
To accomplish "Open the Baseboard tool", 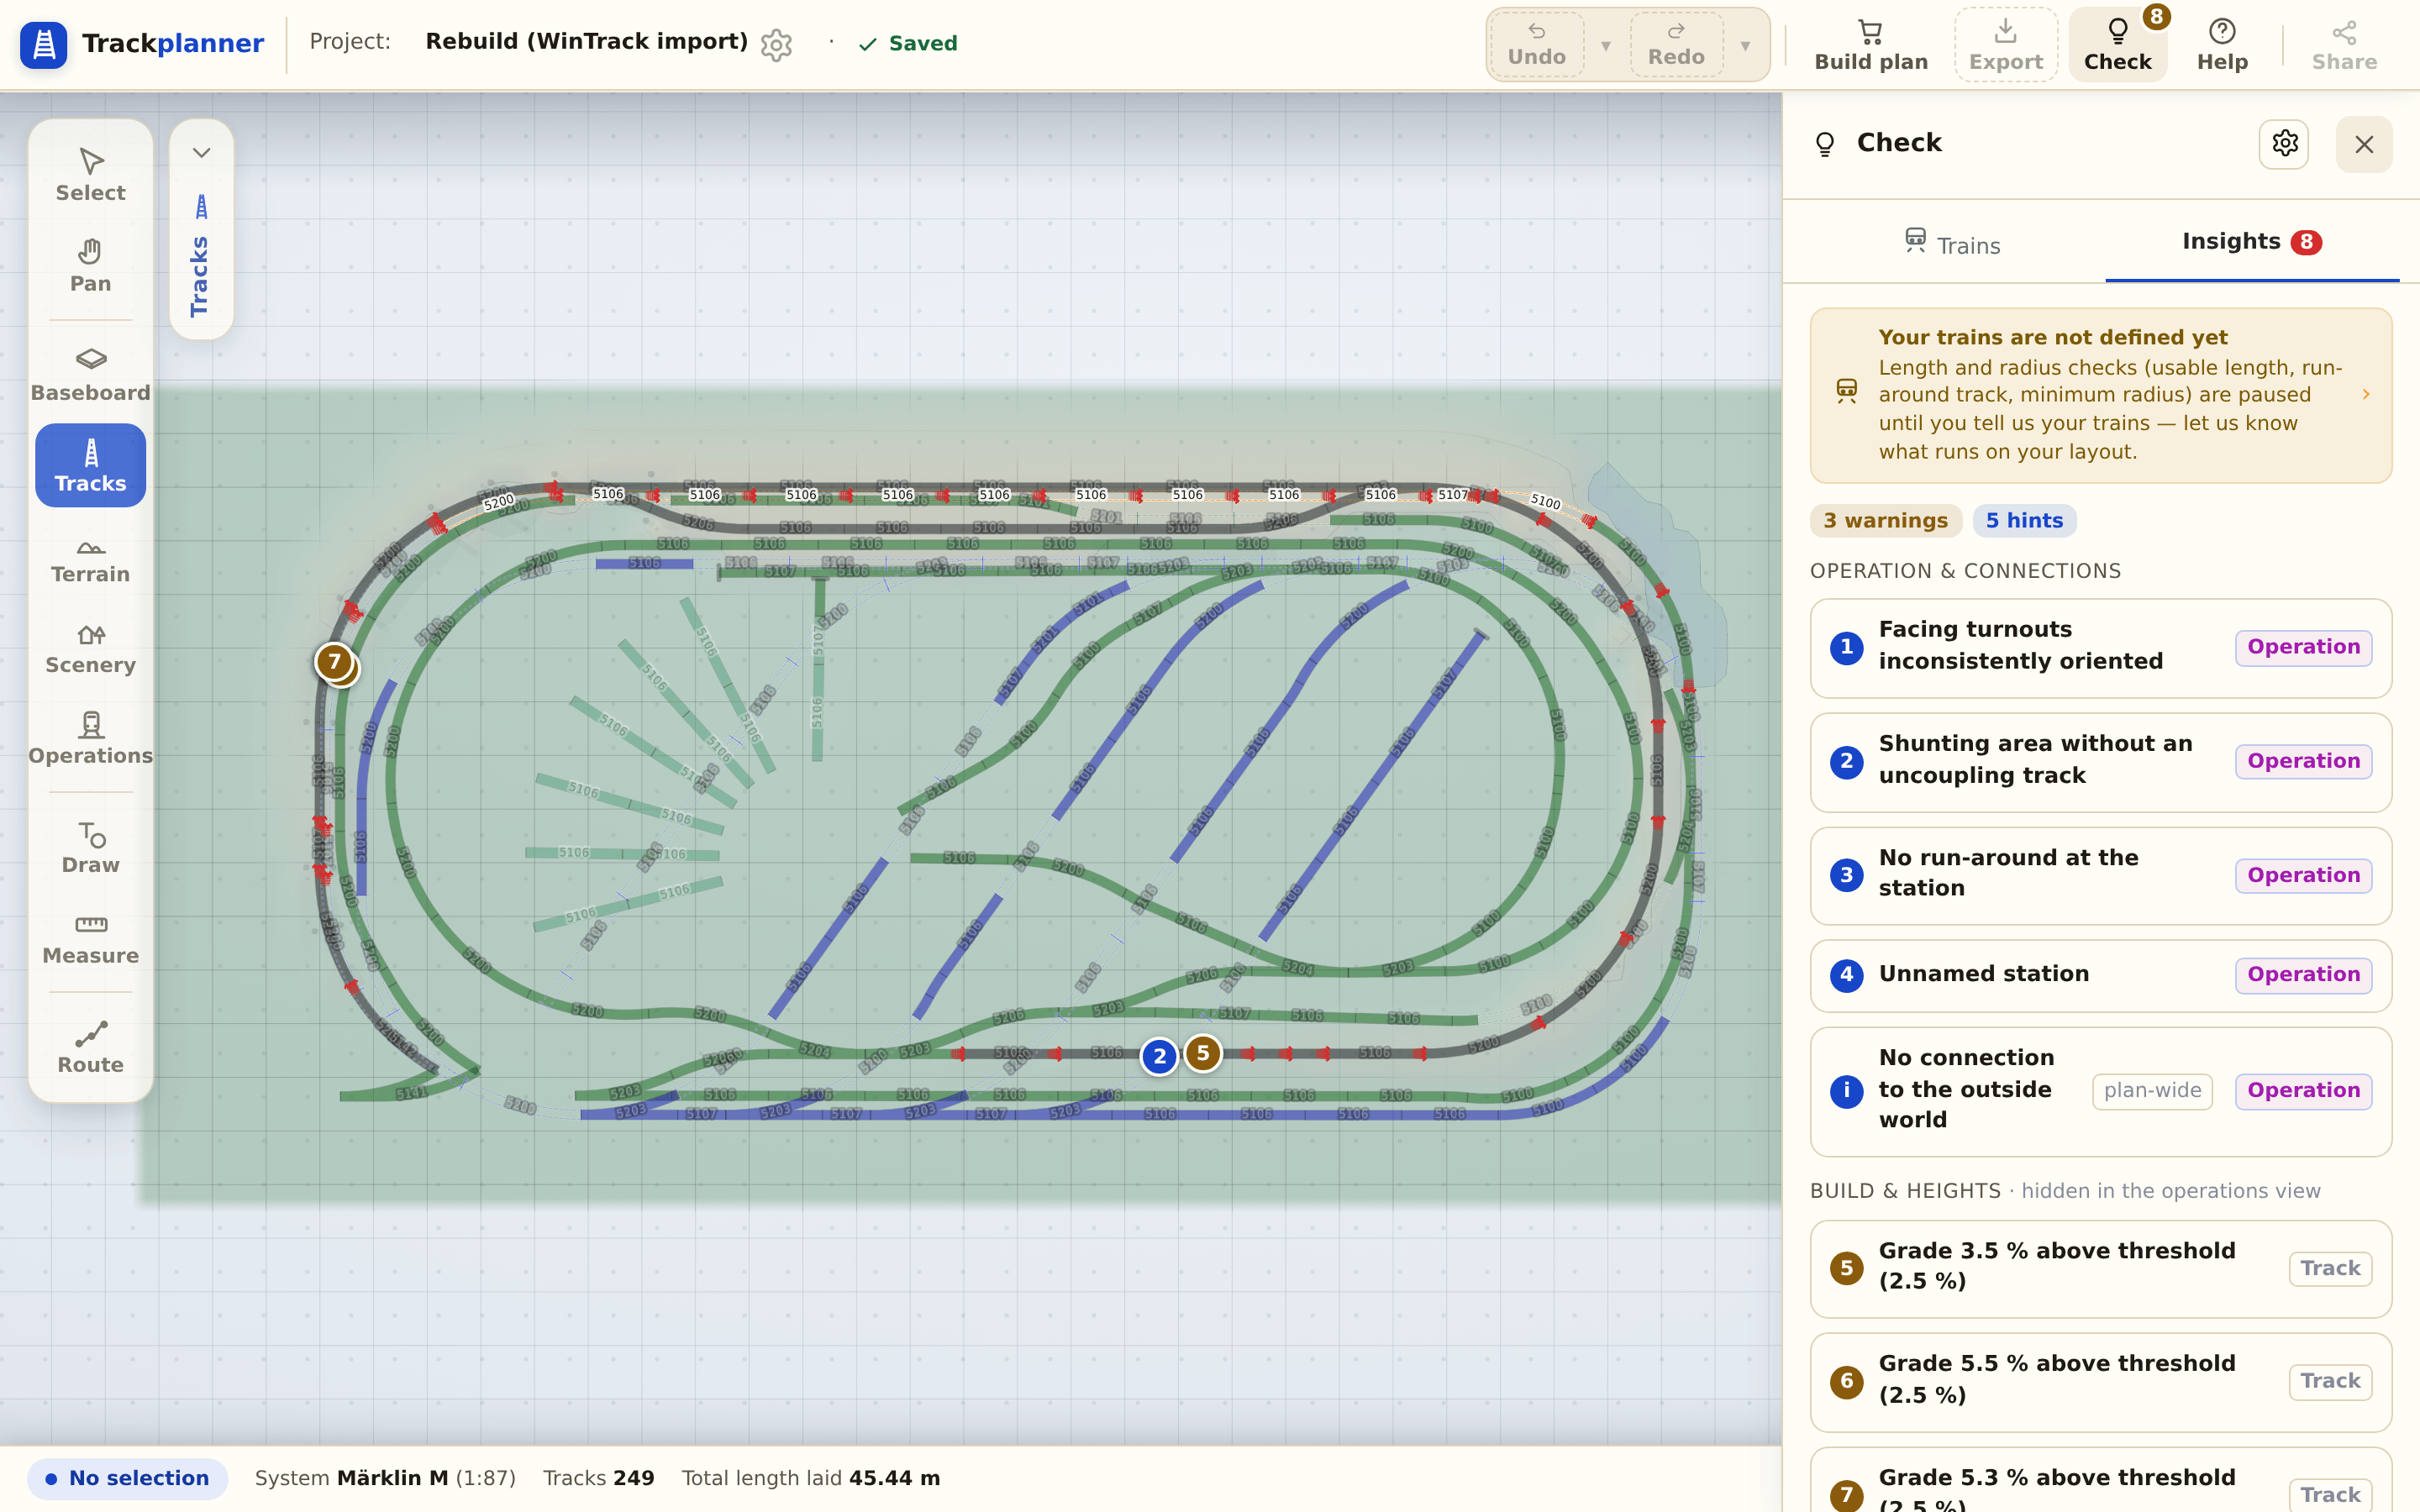I will [x=90, y=375].
